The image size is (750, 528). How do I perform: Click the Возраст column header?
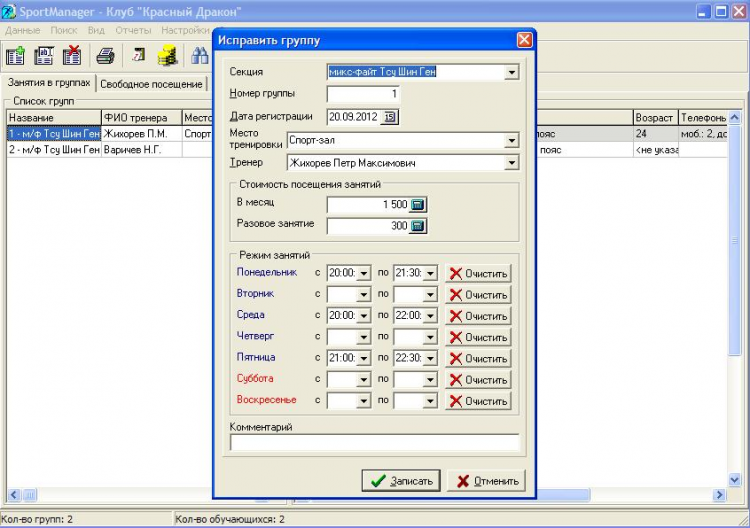coord(655,118)
